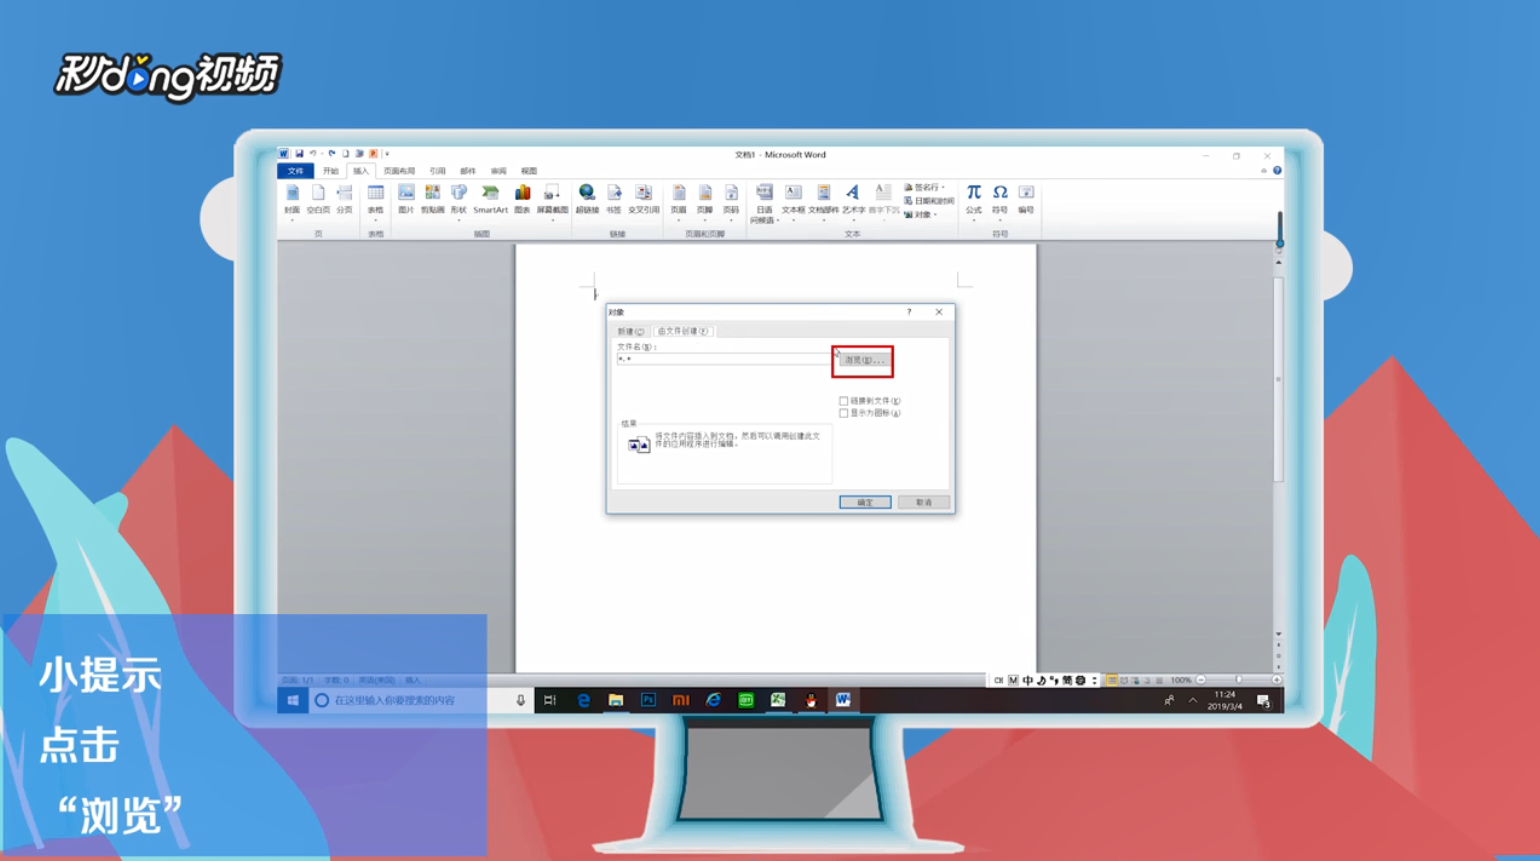Switch to the Mailings (邮件) tab
Screen dimensions: 1540x861
[468, 171]
